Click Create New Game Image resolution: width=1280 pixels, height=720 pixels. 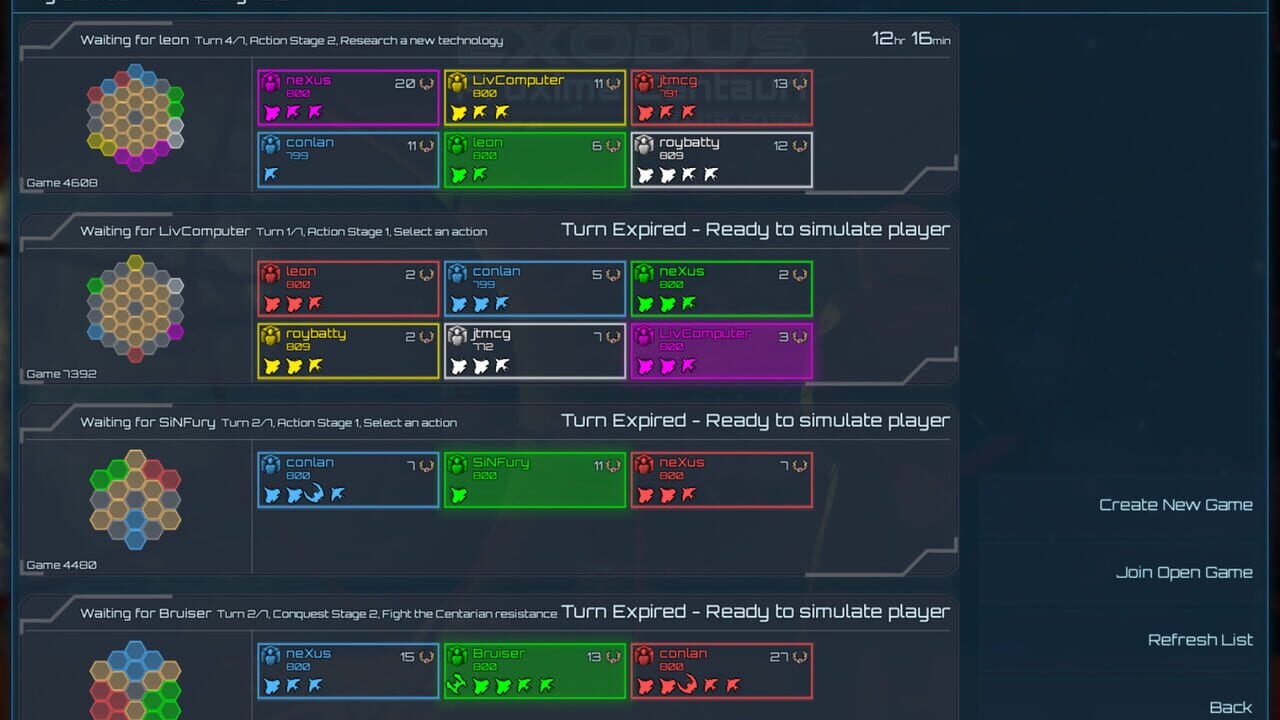tap(1176, 505)
